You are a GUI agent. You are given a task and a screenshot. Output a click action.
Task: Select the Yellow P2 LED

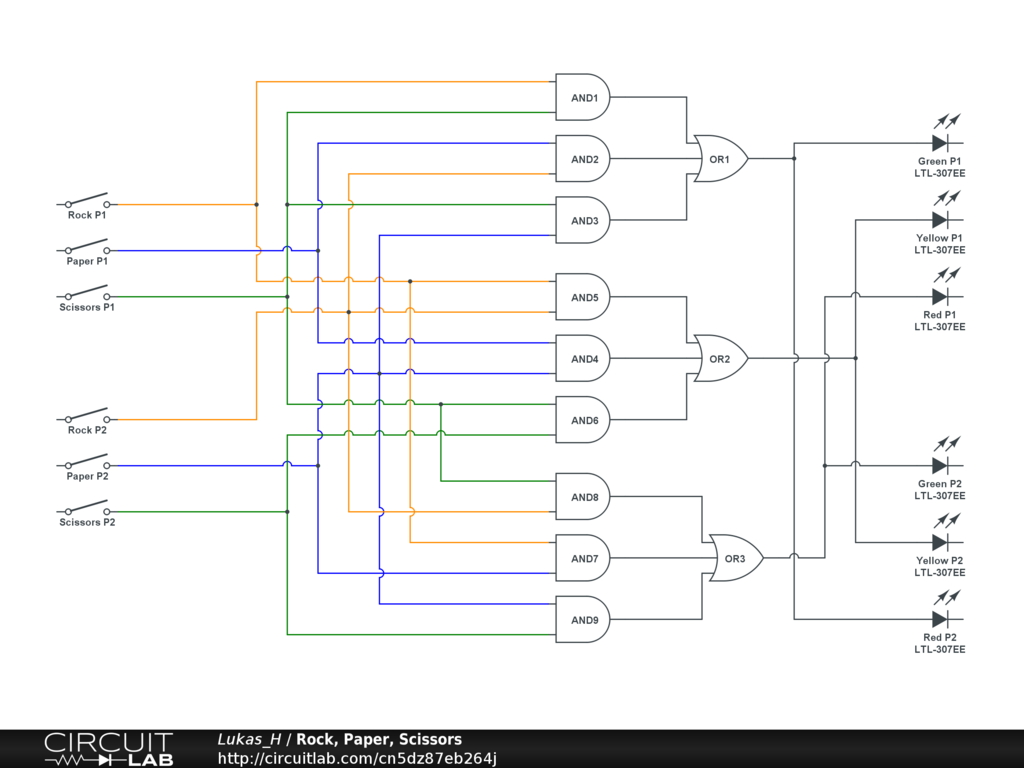[x=939, y=543]
